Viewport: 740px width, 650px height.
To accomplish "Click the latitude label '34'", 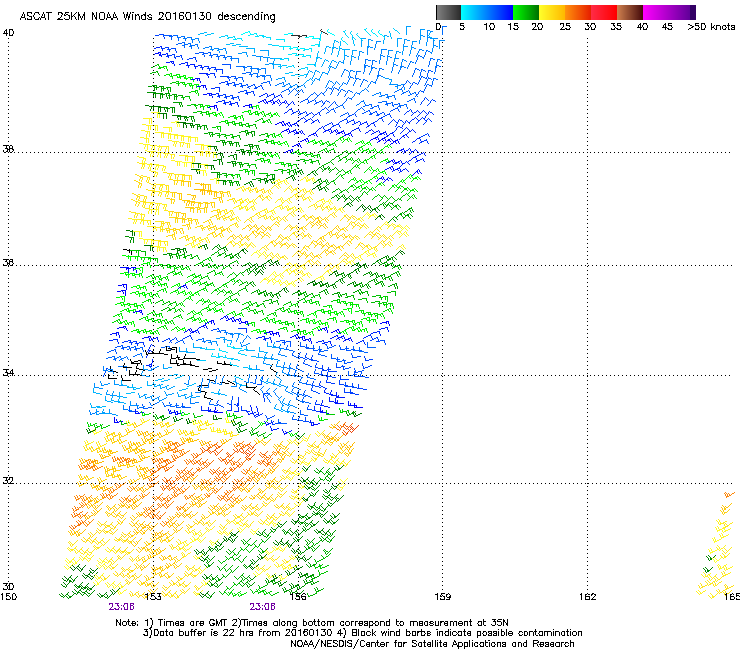I will 8,373.
